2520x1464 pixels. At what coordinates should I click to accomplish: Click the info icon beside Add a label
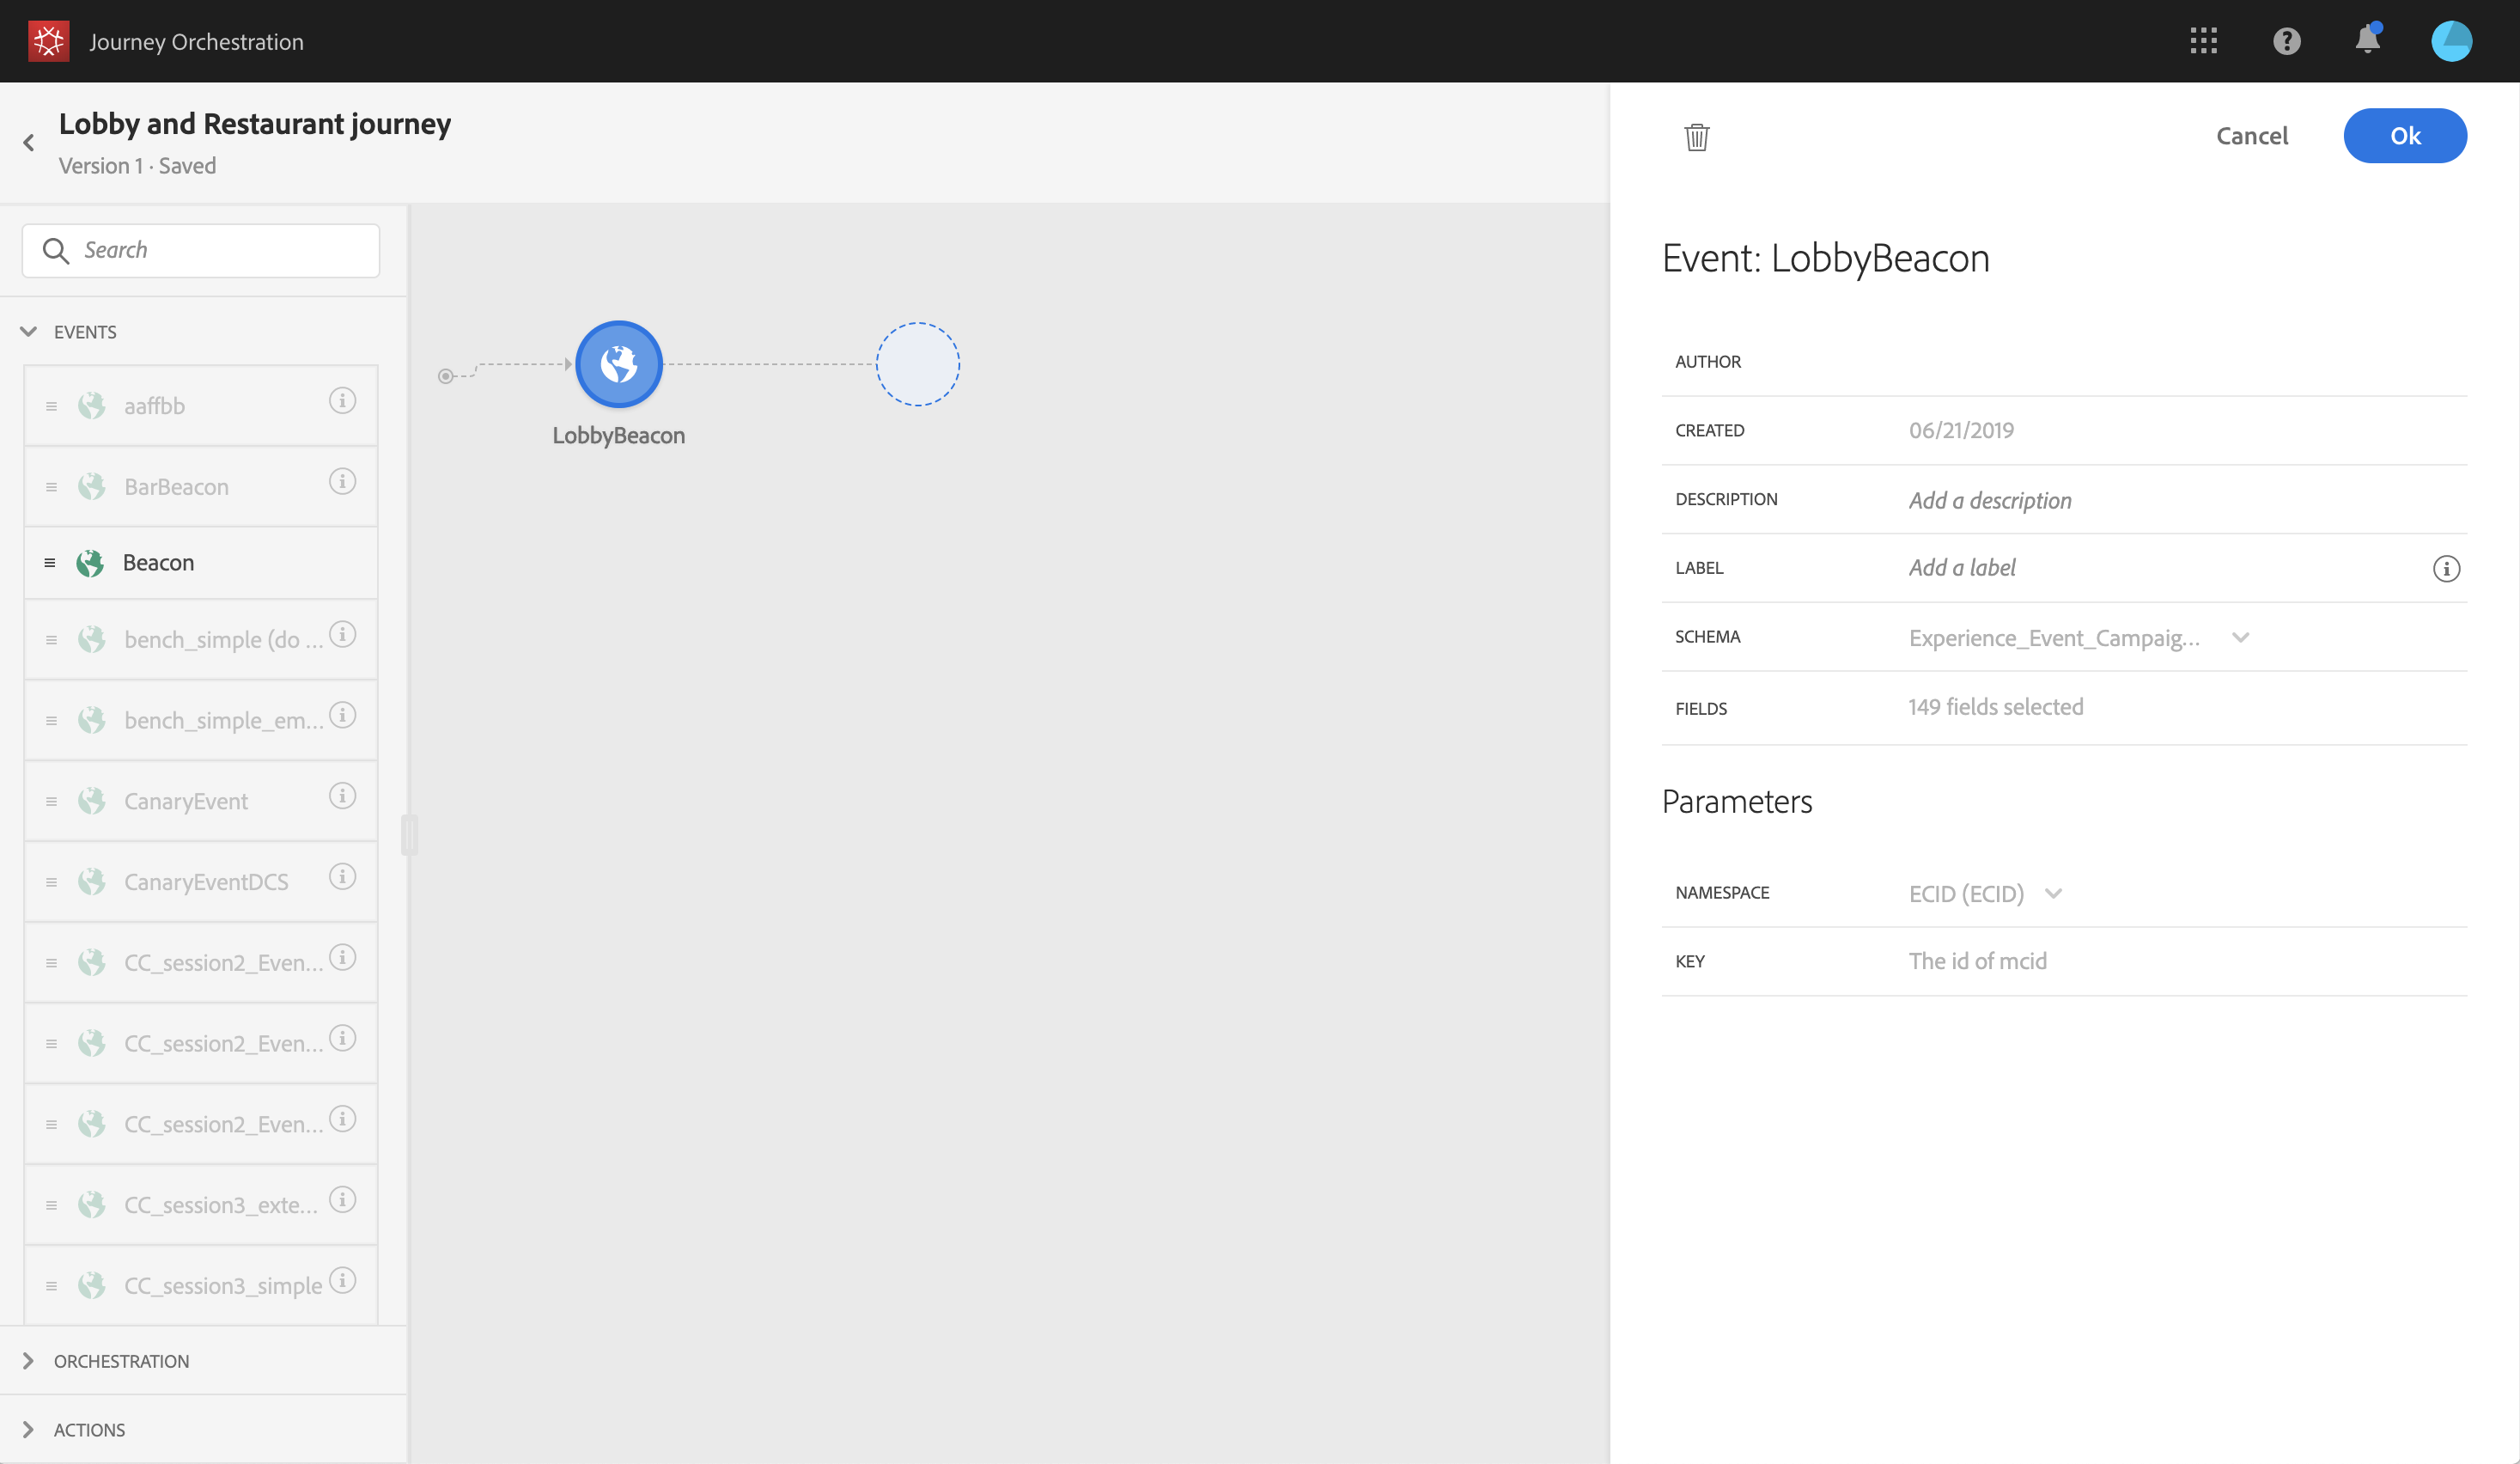[2446, 569]
